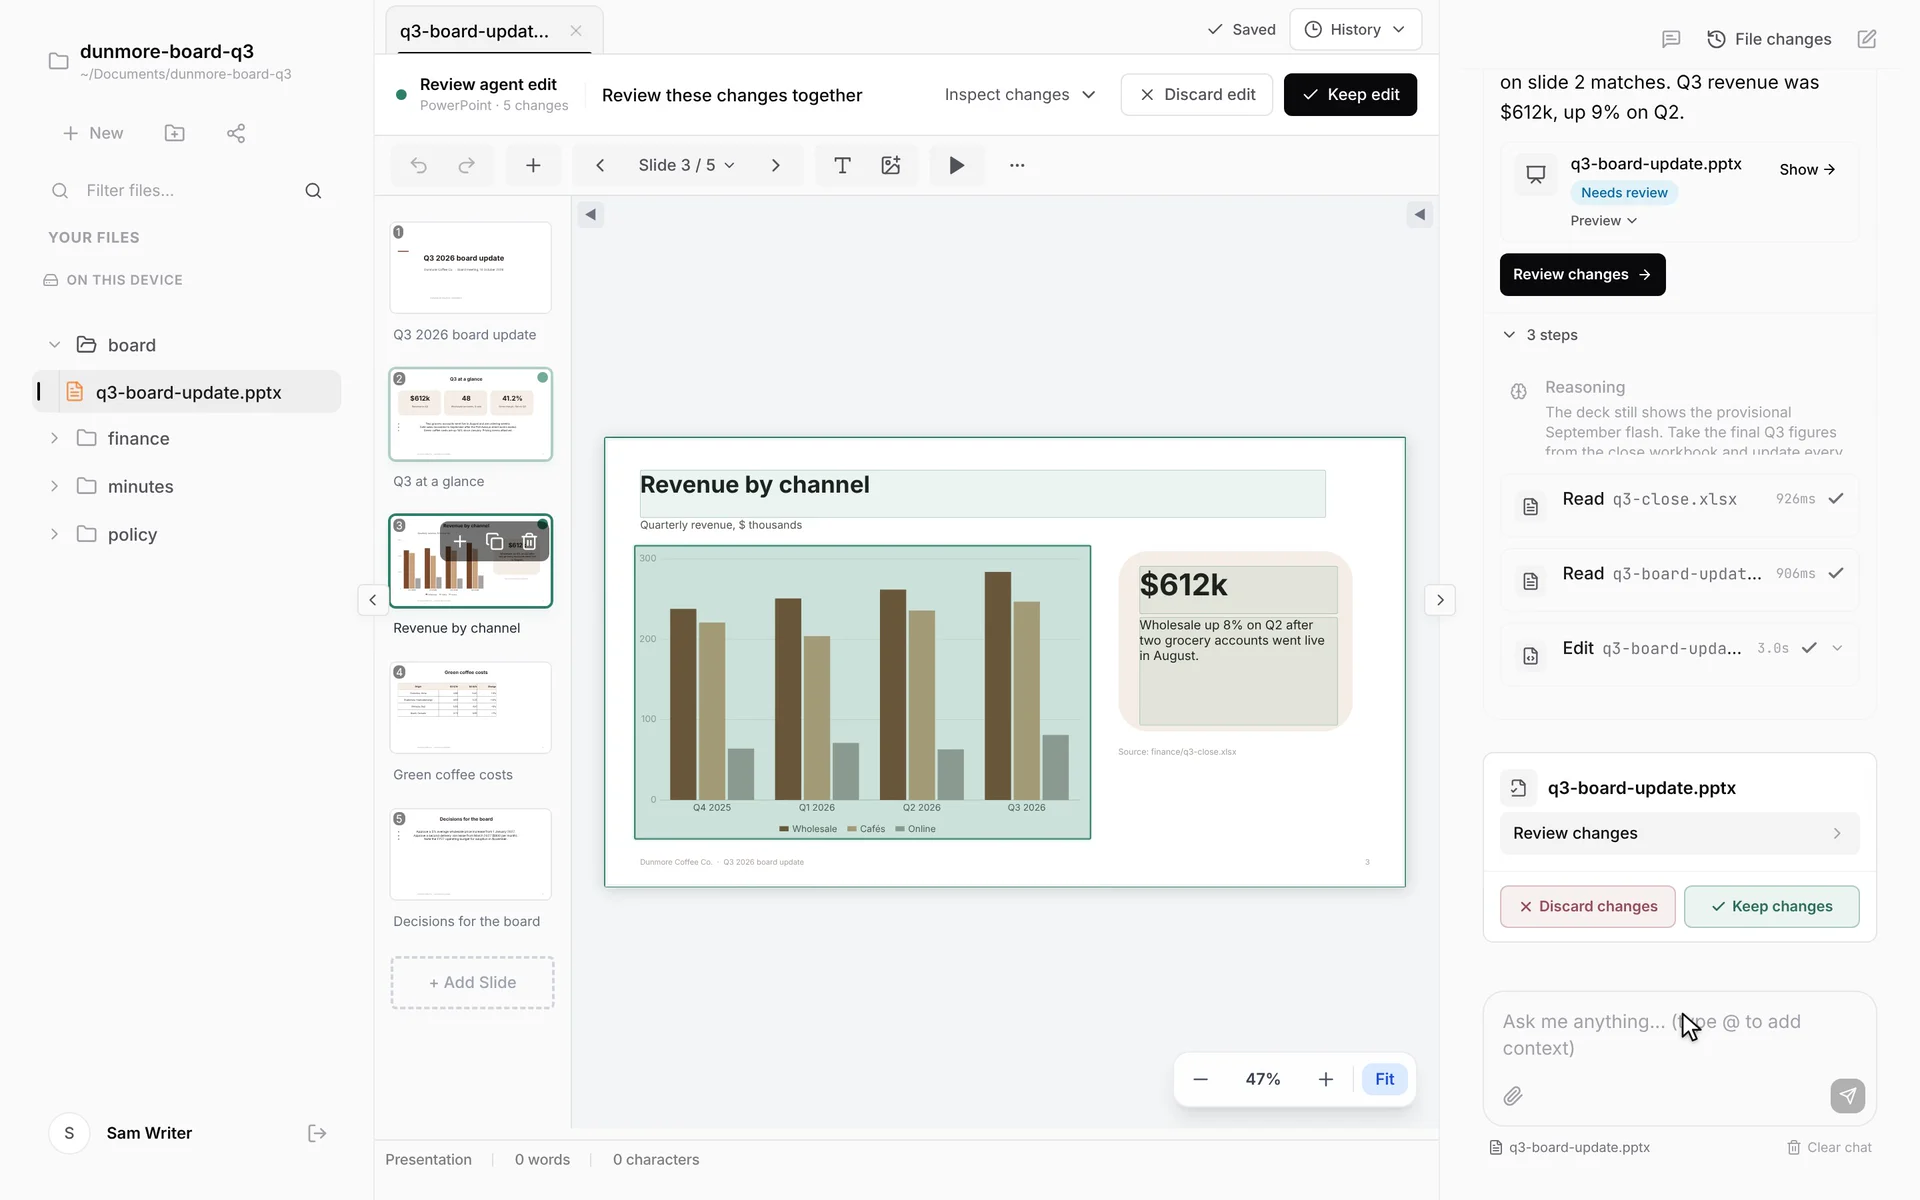Start slideshow with the play icon
Image resolution: width=1920 pixels, height=1200 pixels.
coord(957,166)
